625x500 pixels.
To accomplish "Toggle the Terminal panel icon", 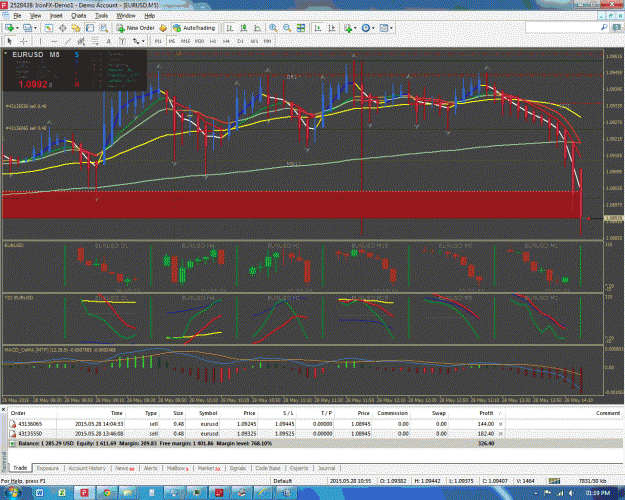I will pos(90,28).
